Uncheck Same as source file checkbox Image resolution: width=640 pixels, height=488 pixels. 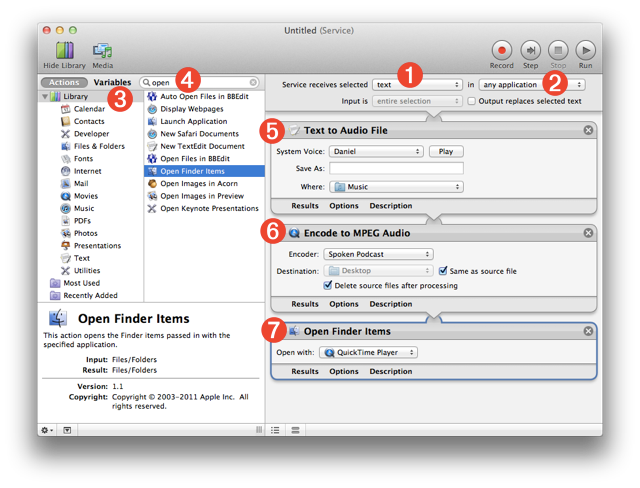tap(443, 271)
